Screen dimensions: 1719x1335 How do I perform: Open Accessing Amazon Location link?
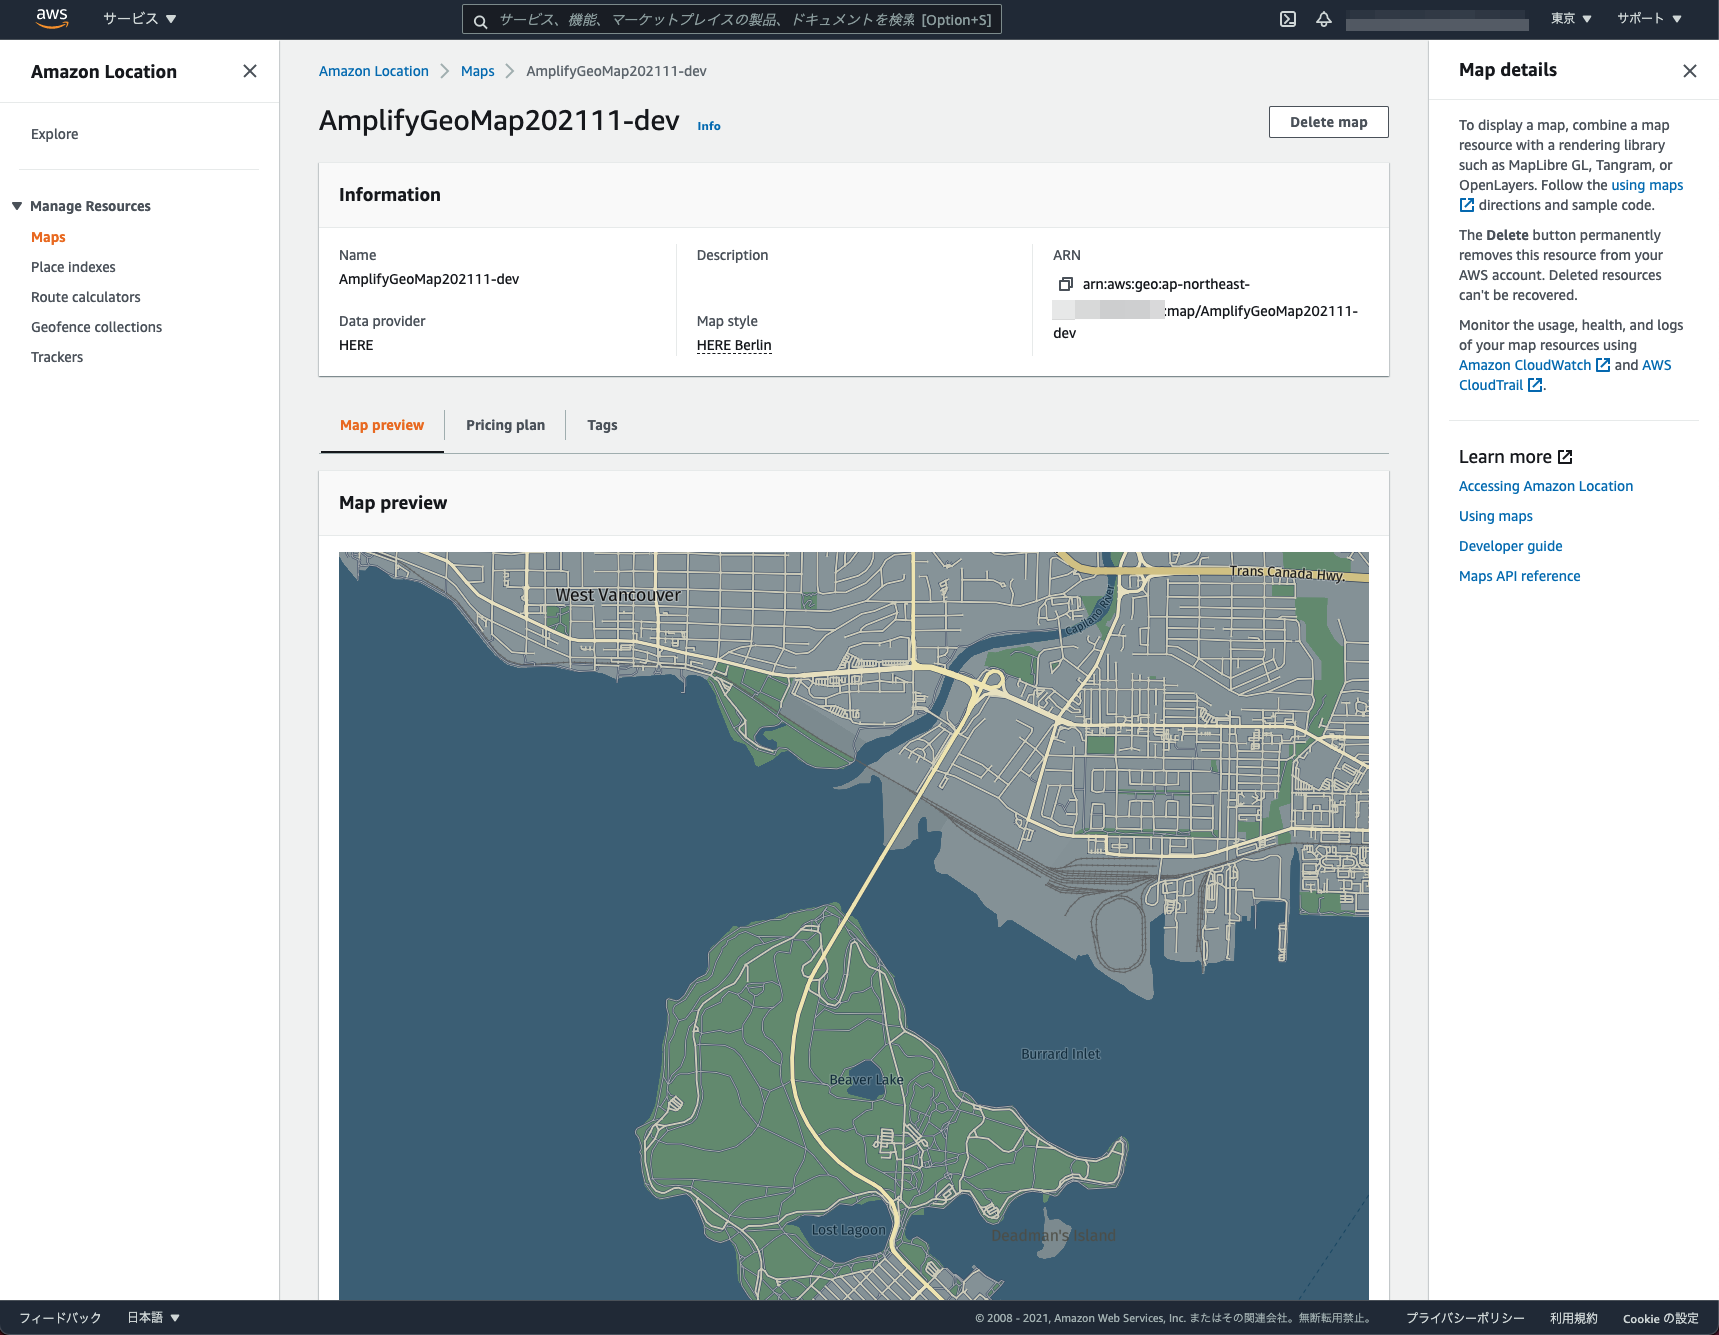click(x=1546, y=486)
